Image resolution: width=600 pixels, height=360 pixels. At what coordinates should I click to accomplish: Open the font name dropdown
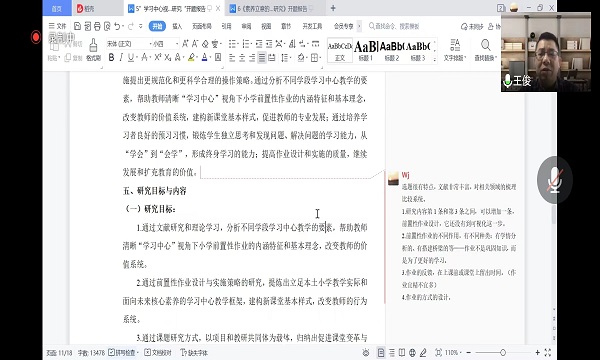coord(150,44)
